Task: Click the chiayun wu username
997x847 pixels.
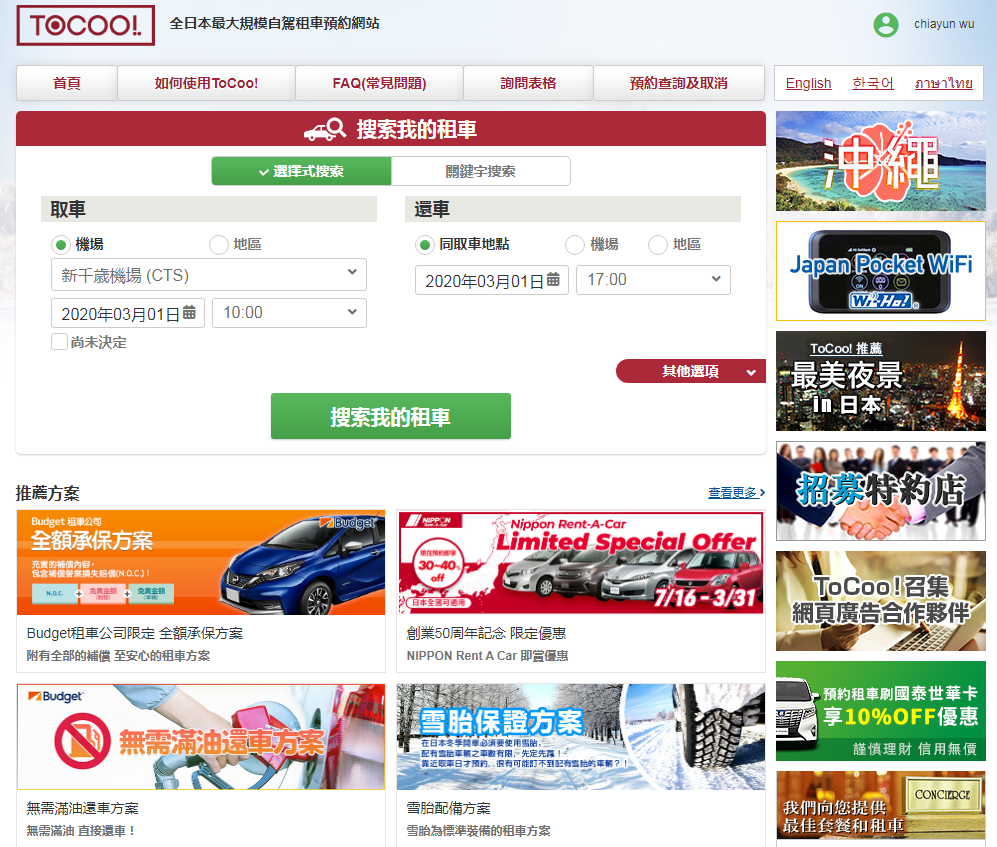Action: (944, 24)
